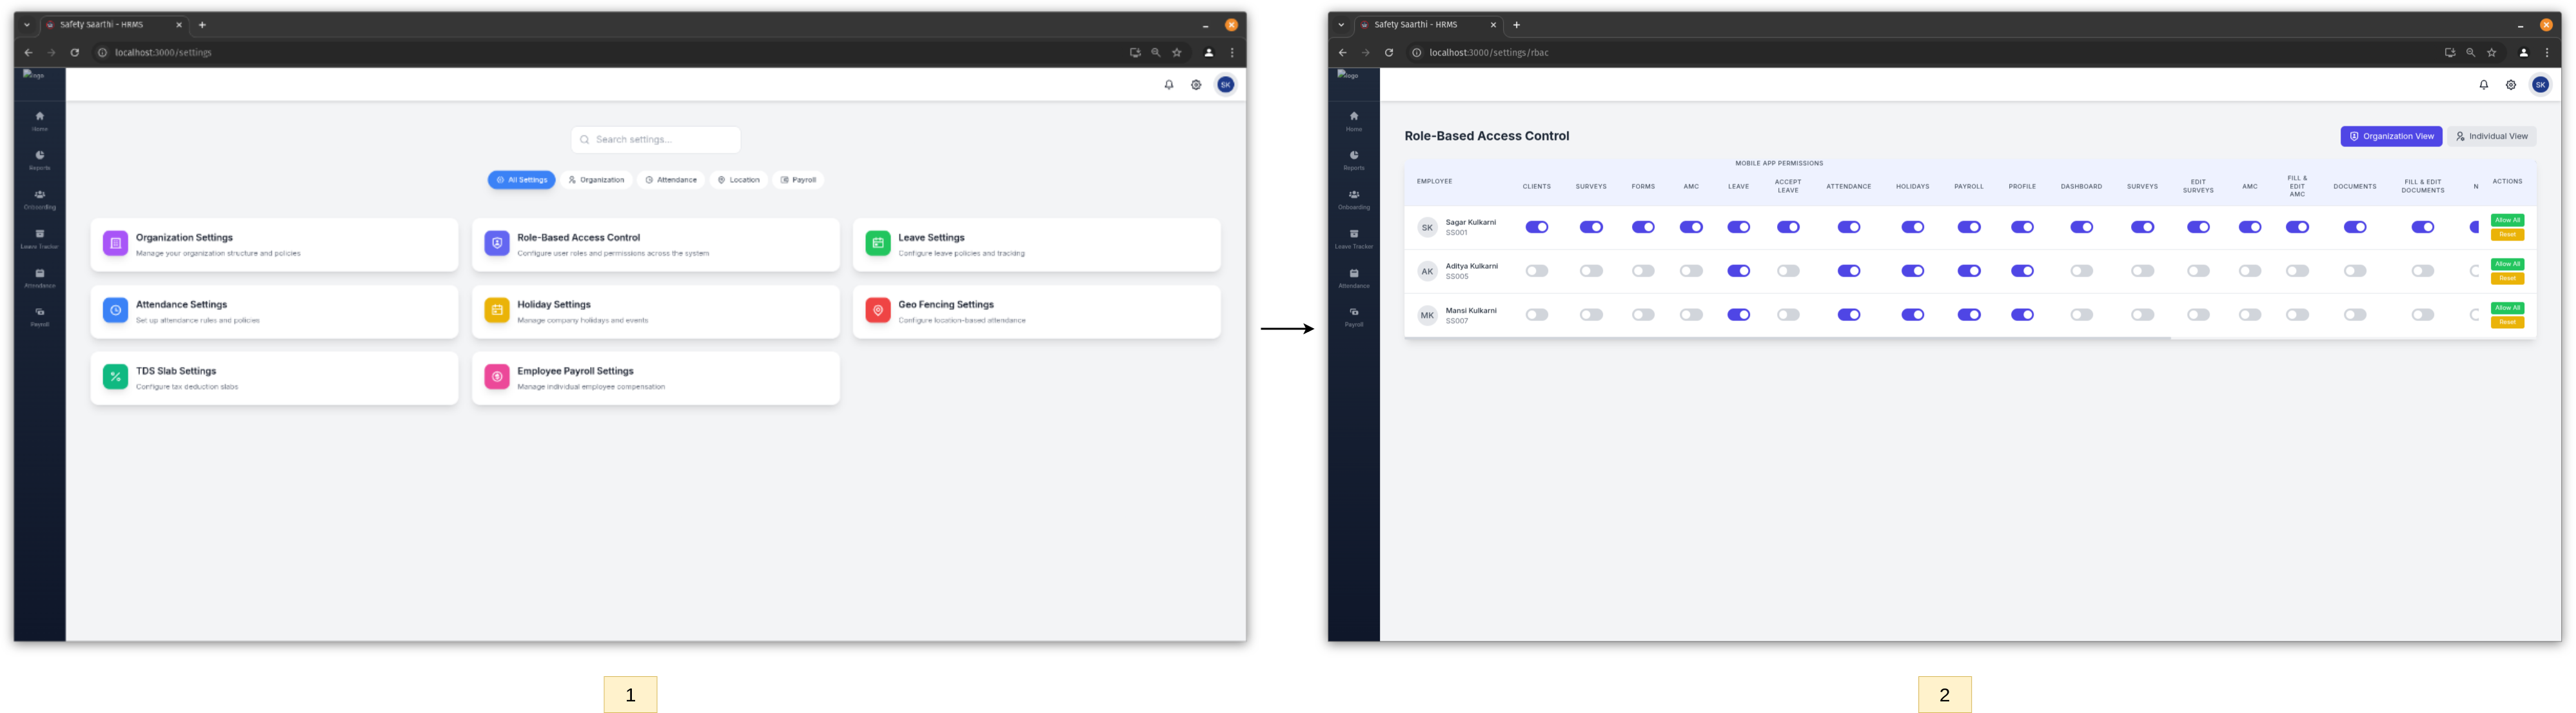2576x713 pixels.
Task: Click the green Leave Settings calendar icon
Action: [878, 243]
